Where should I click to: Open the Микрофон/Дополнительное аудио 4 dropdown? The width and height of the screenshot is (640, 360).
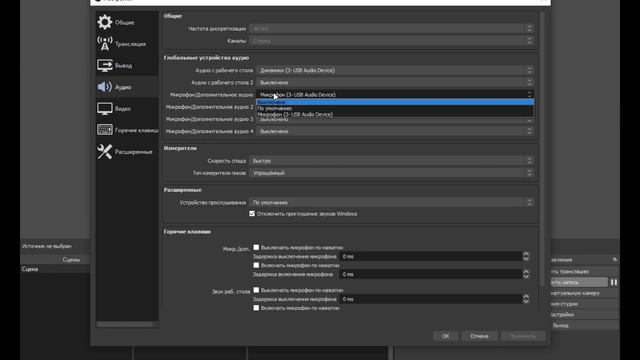[395, 131]
